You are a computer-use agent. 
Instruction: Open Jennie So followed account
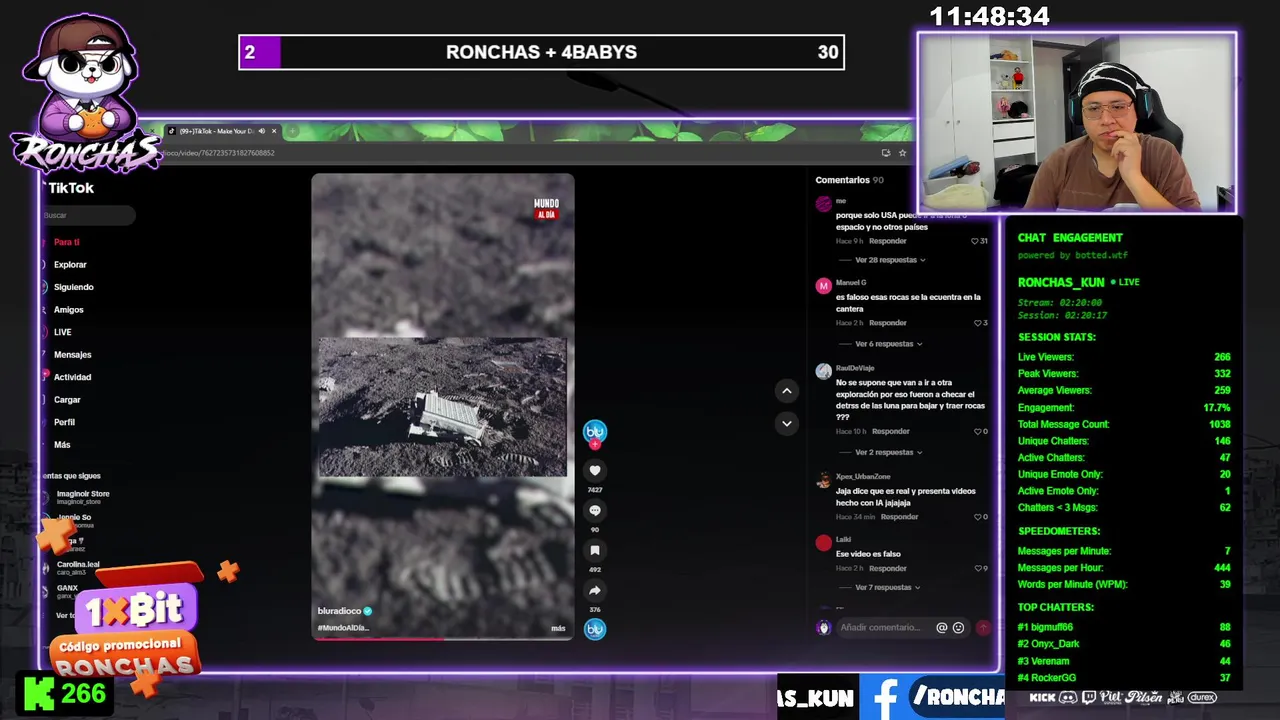point(72,520)
